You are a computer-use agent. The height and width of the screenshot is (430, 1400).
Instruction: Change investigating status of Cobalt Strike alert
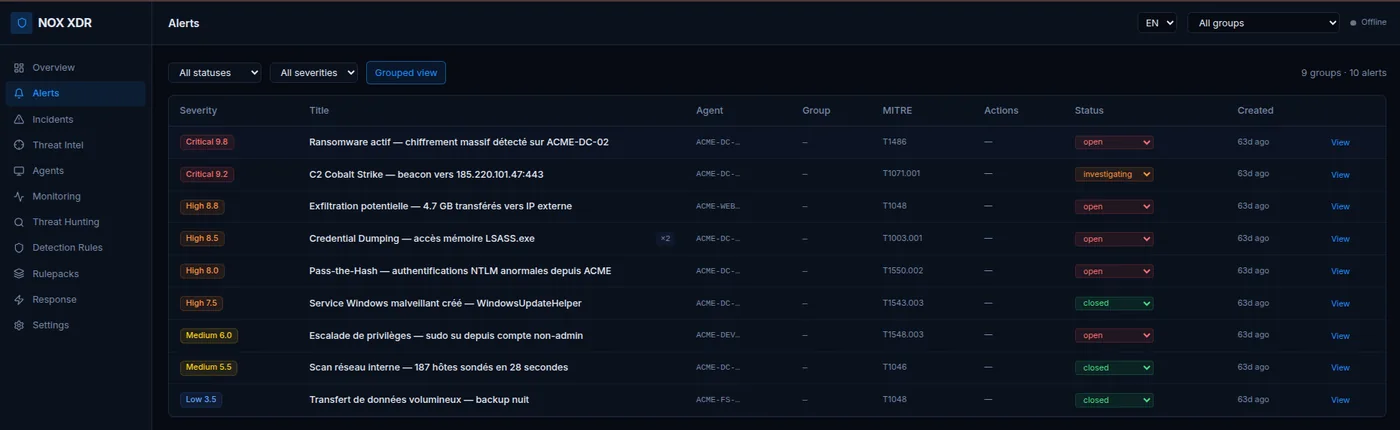1114,174
